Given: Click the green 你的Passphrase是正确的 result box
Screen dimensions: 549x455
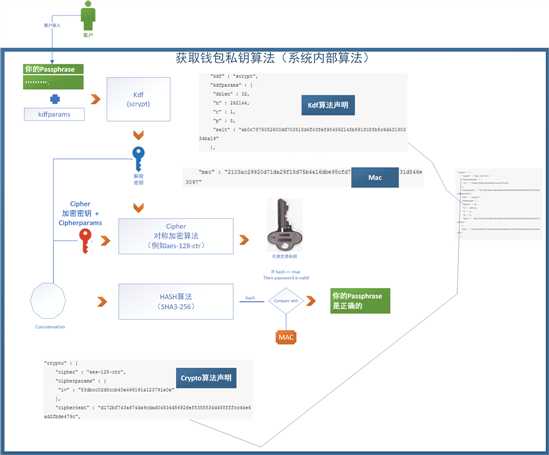Looking at the screenshot, I should click(x=360, y=301).
